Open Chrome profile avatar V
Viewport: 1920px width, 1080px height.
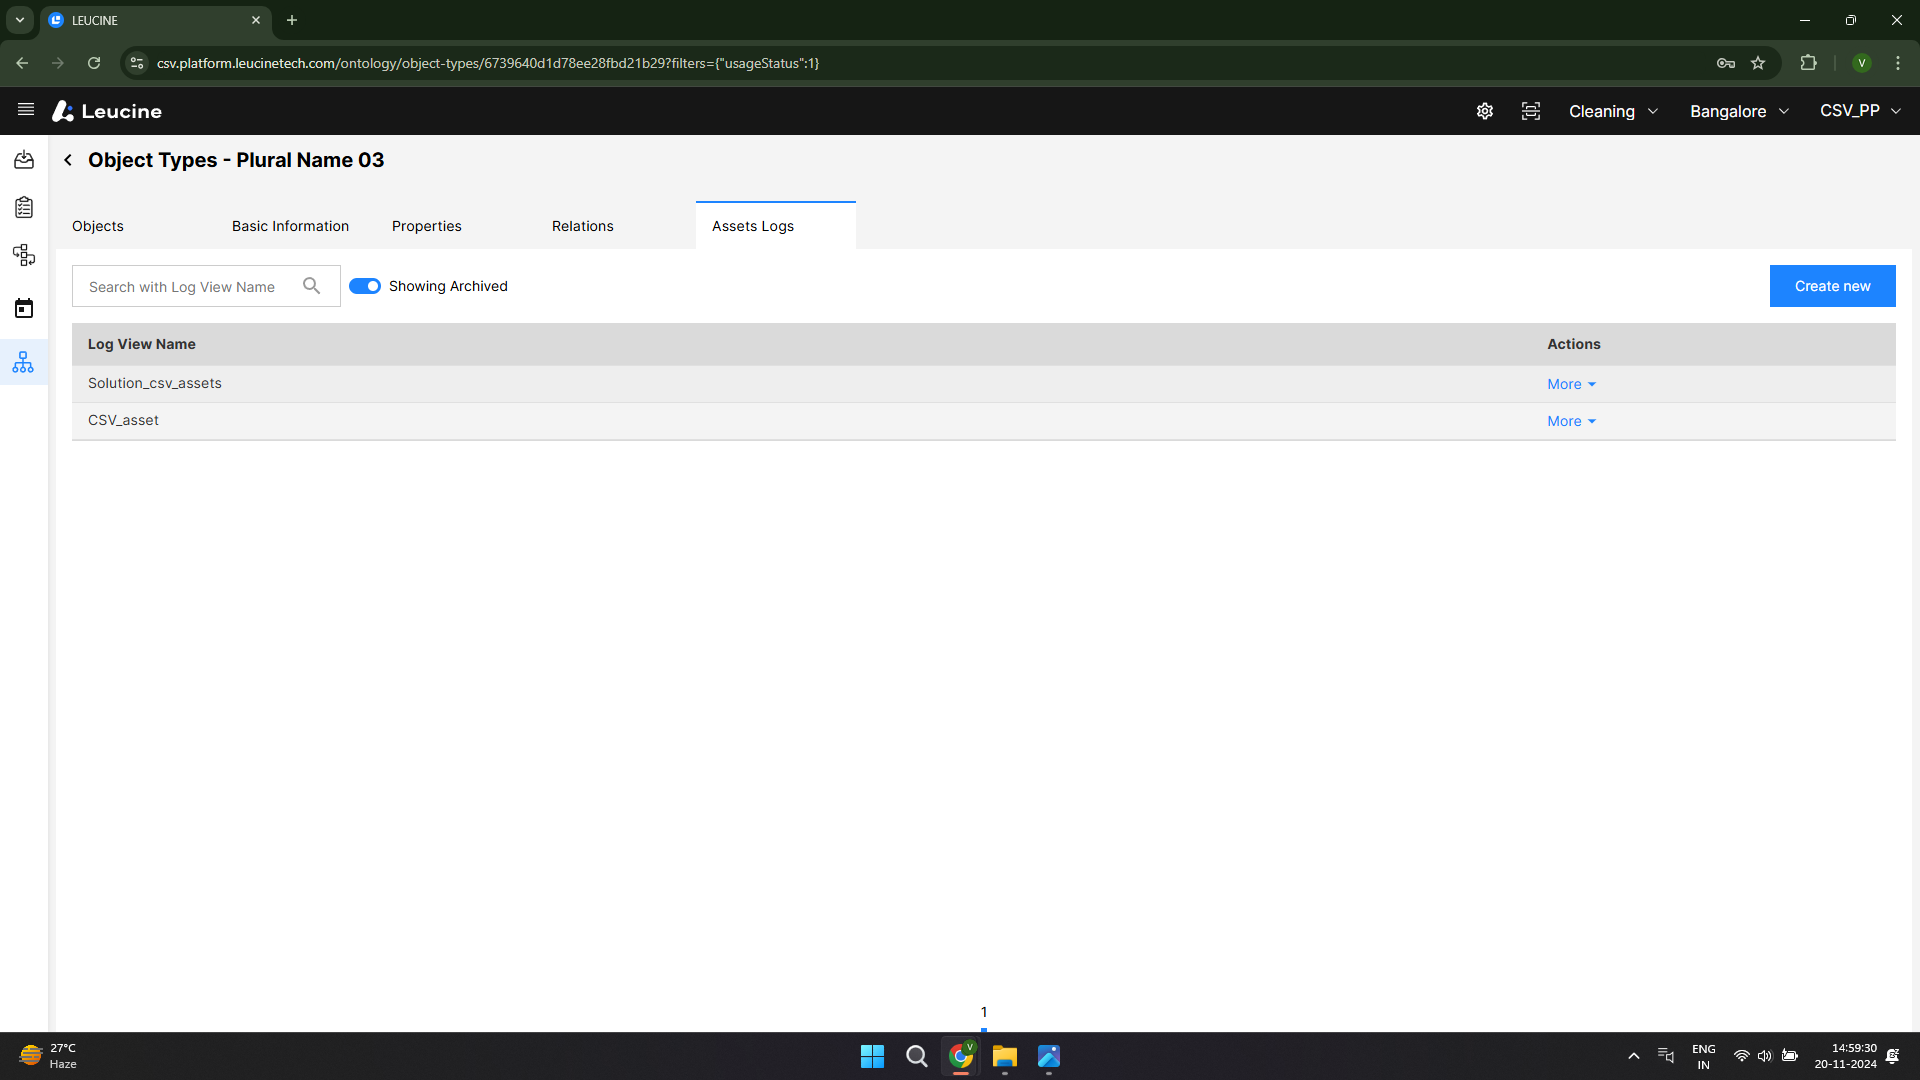(1862, 63)
